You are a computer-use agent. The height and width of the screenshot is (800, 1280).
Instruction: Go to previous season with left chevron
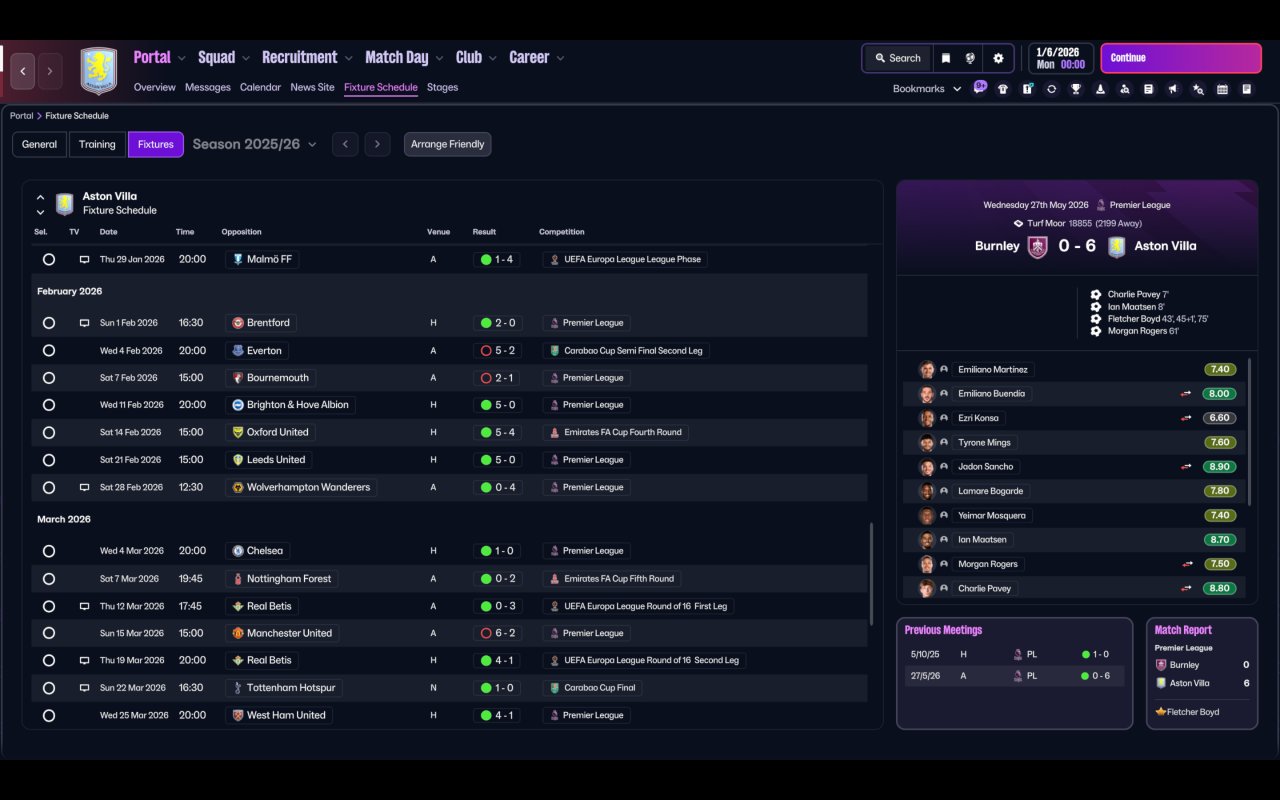[345, 144]
